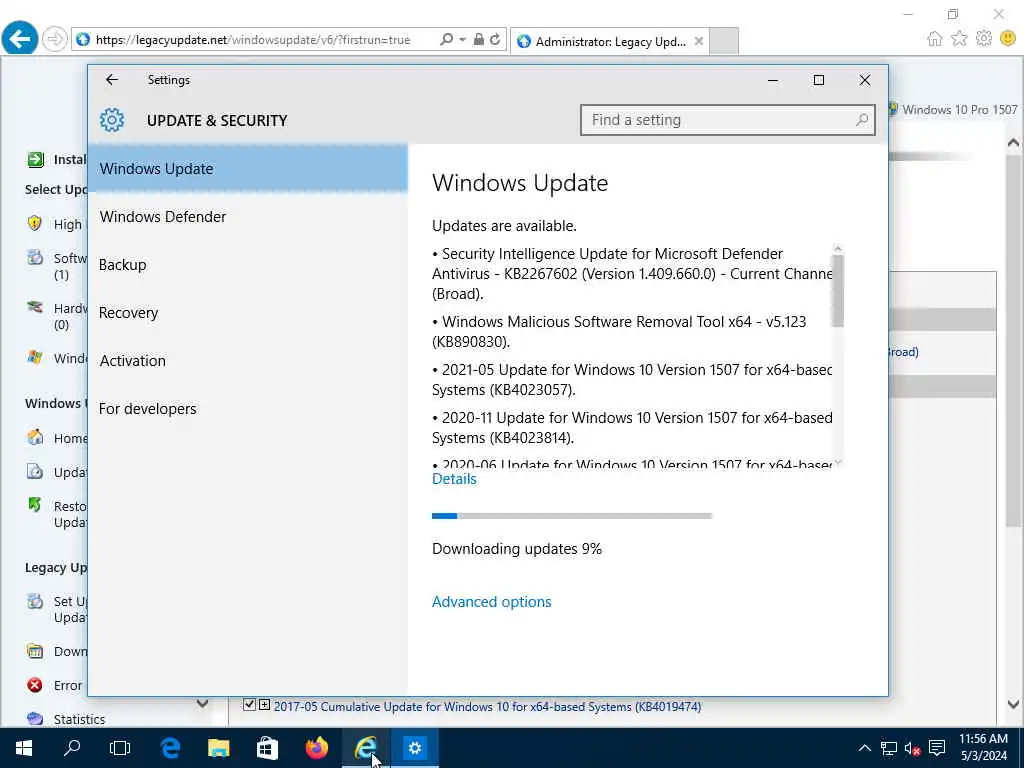Open File Explorer from taskbar
The image size is (1024, 768).
tap(219, 748)
